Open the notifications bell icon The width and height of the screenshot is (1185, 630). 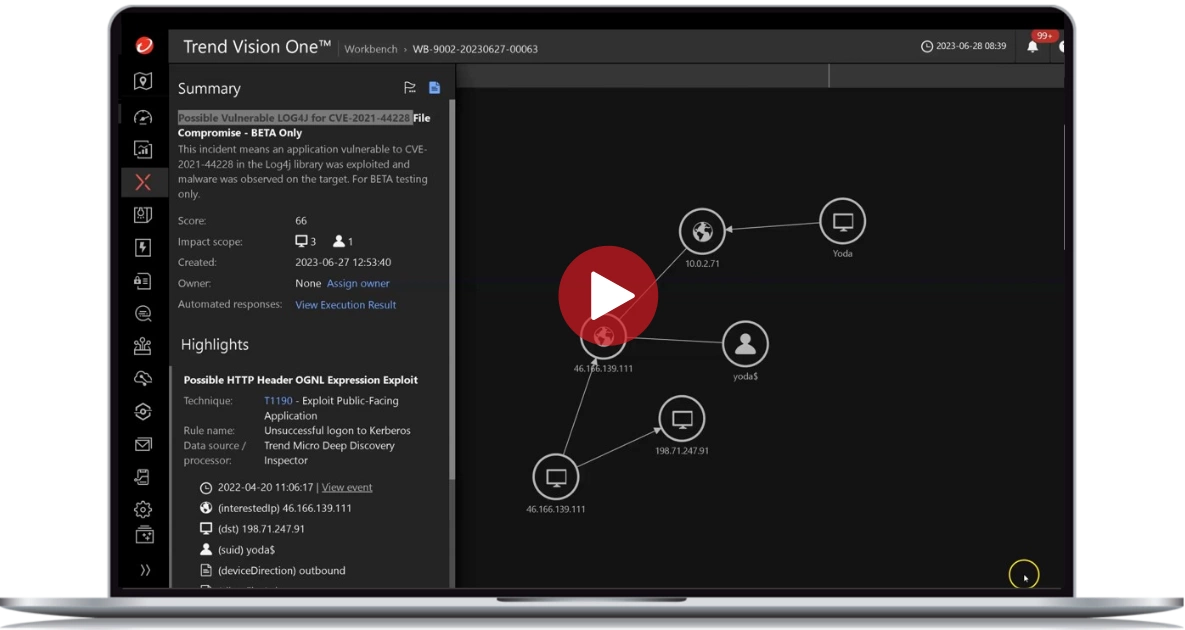point(1032,47)
